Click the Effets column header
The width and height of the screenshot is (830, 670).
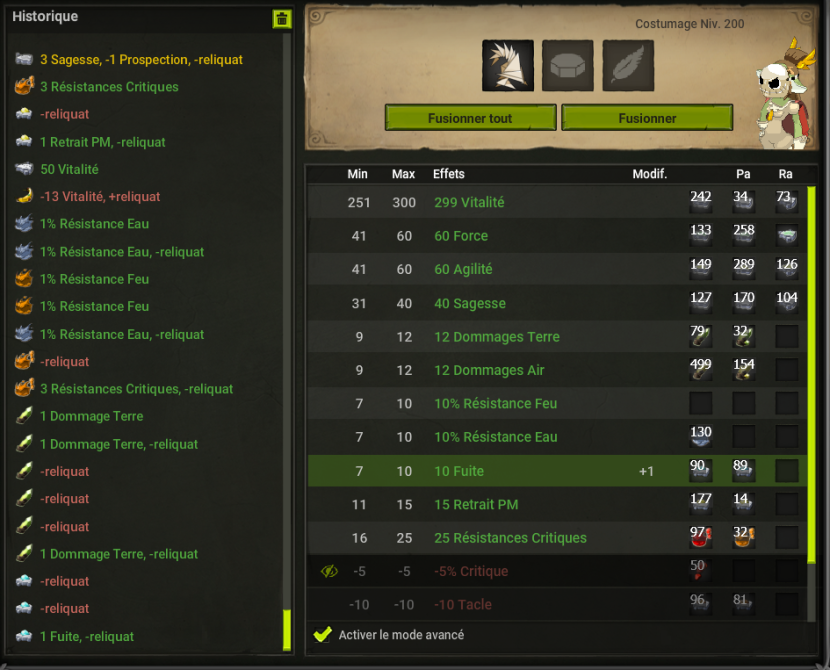pyautogui.click(x=448, y=174)
